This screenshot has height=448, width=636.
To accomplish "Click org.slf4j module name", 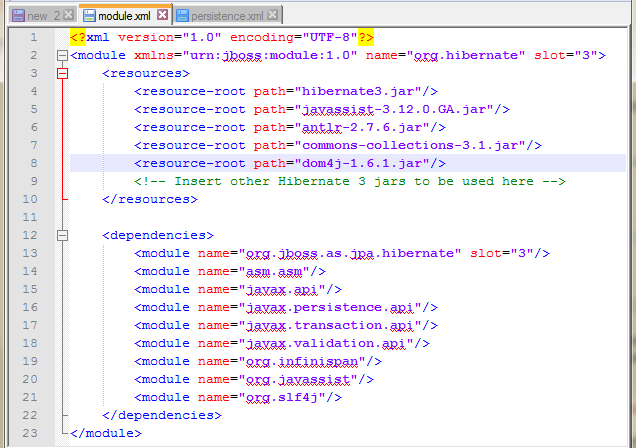I will tap(282, 397).
